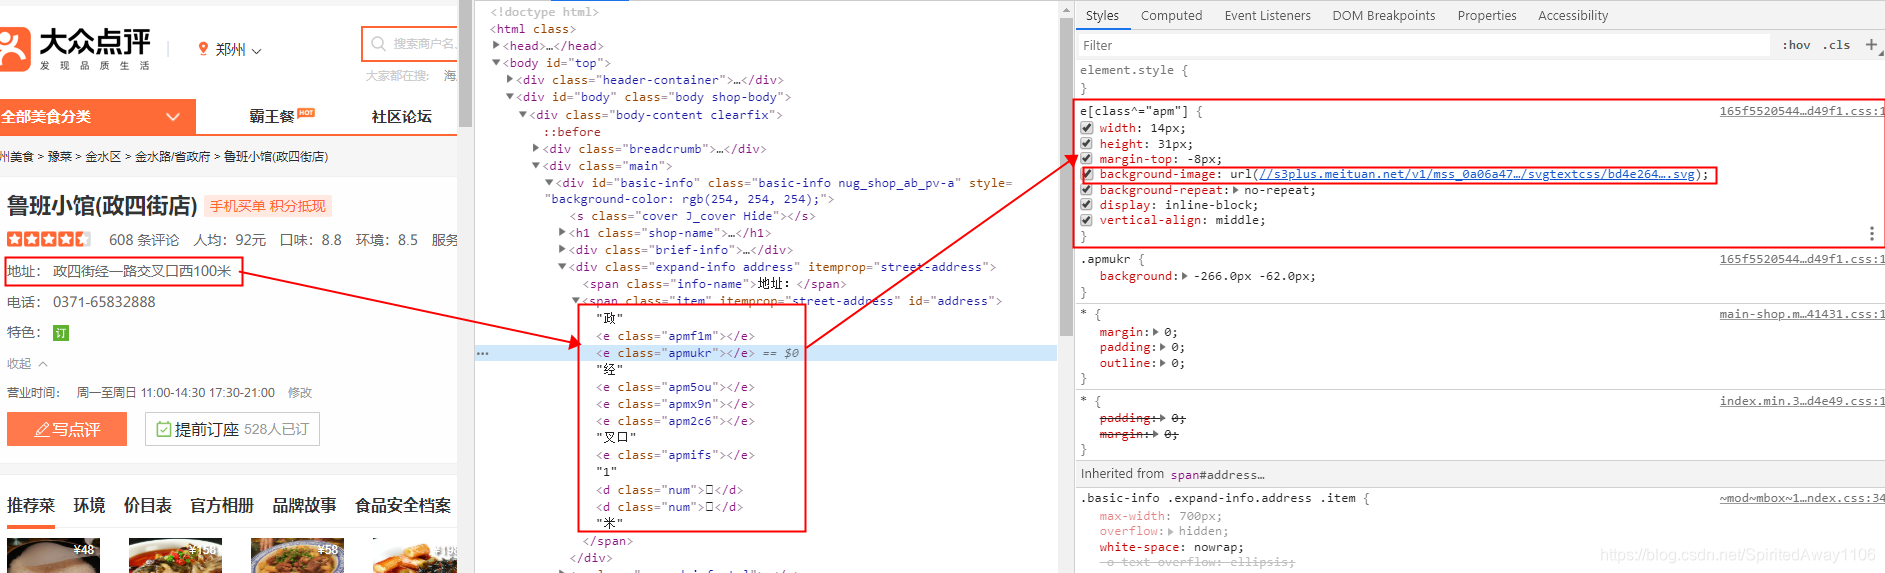Click the HOT badge next to 霸王餐

tap(306, 113)
